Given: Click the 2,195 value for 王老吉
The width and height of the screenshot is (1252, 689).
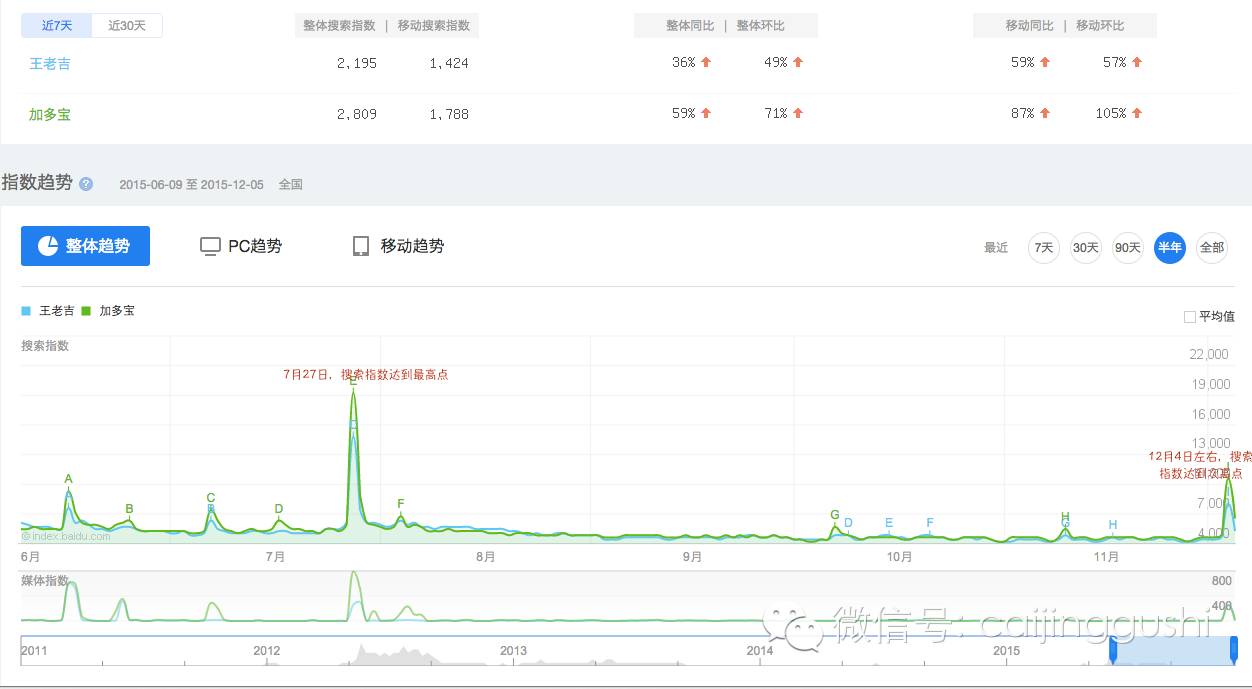Looking at the screenshot, I should [x=357, y=63].
